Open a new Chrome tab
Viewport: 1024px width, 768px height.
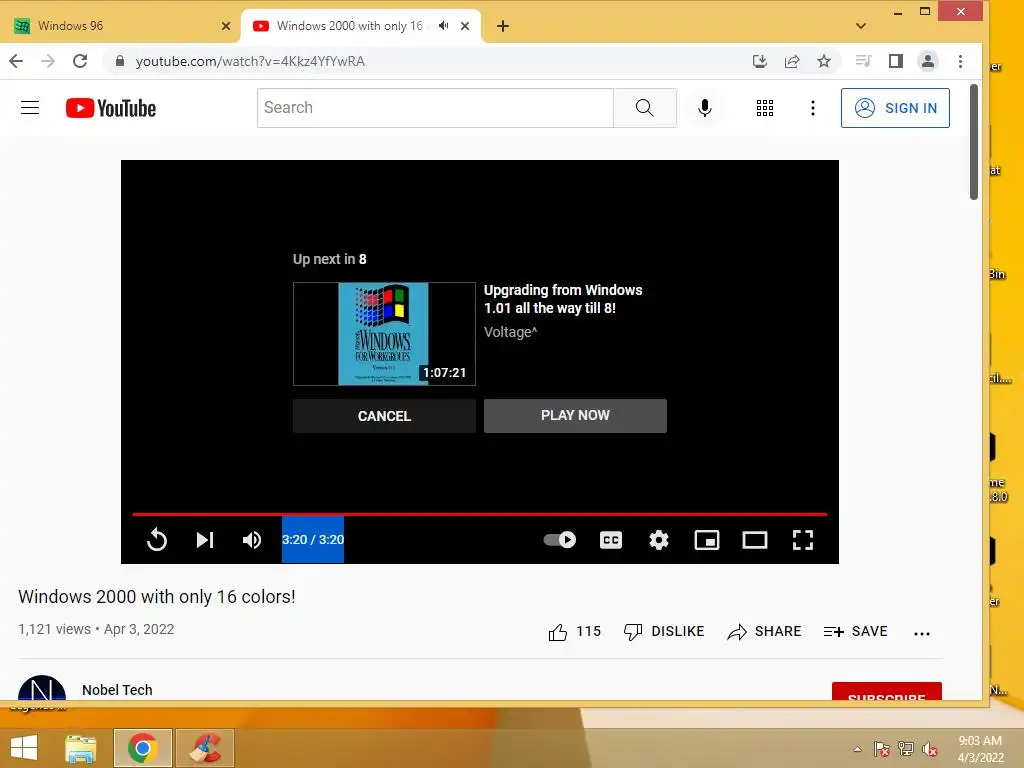[x=503, y=26]
